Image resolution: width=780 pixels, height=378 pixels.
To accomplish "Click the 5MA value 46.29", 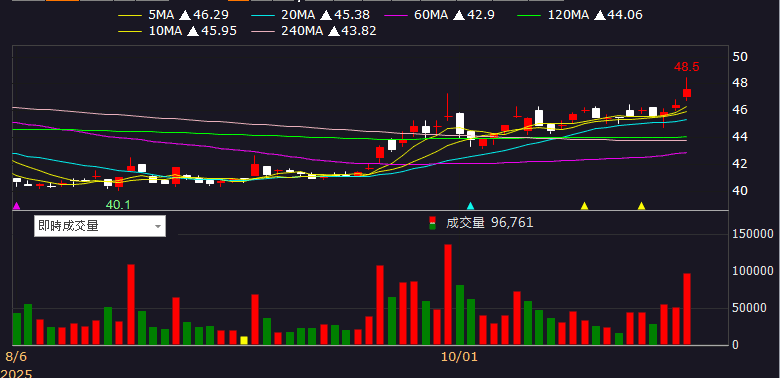I will point(211,15).
